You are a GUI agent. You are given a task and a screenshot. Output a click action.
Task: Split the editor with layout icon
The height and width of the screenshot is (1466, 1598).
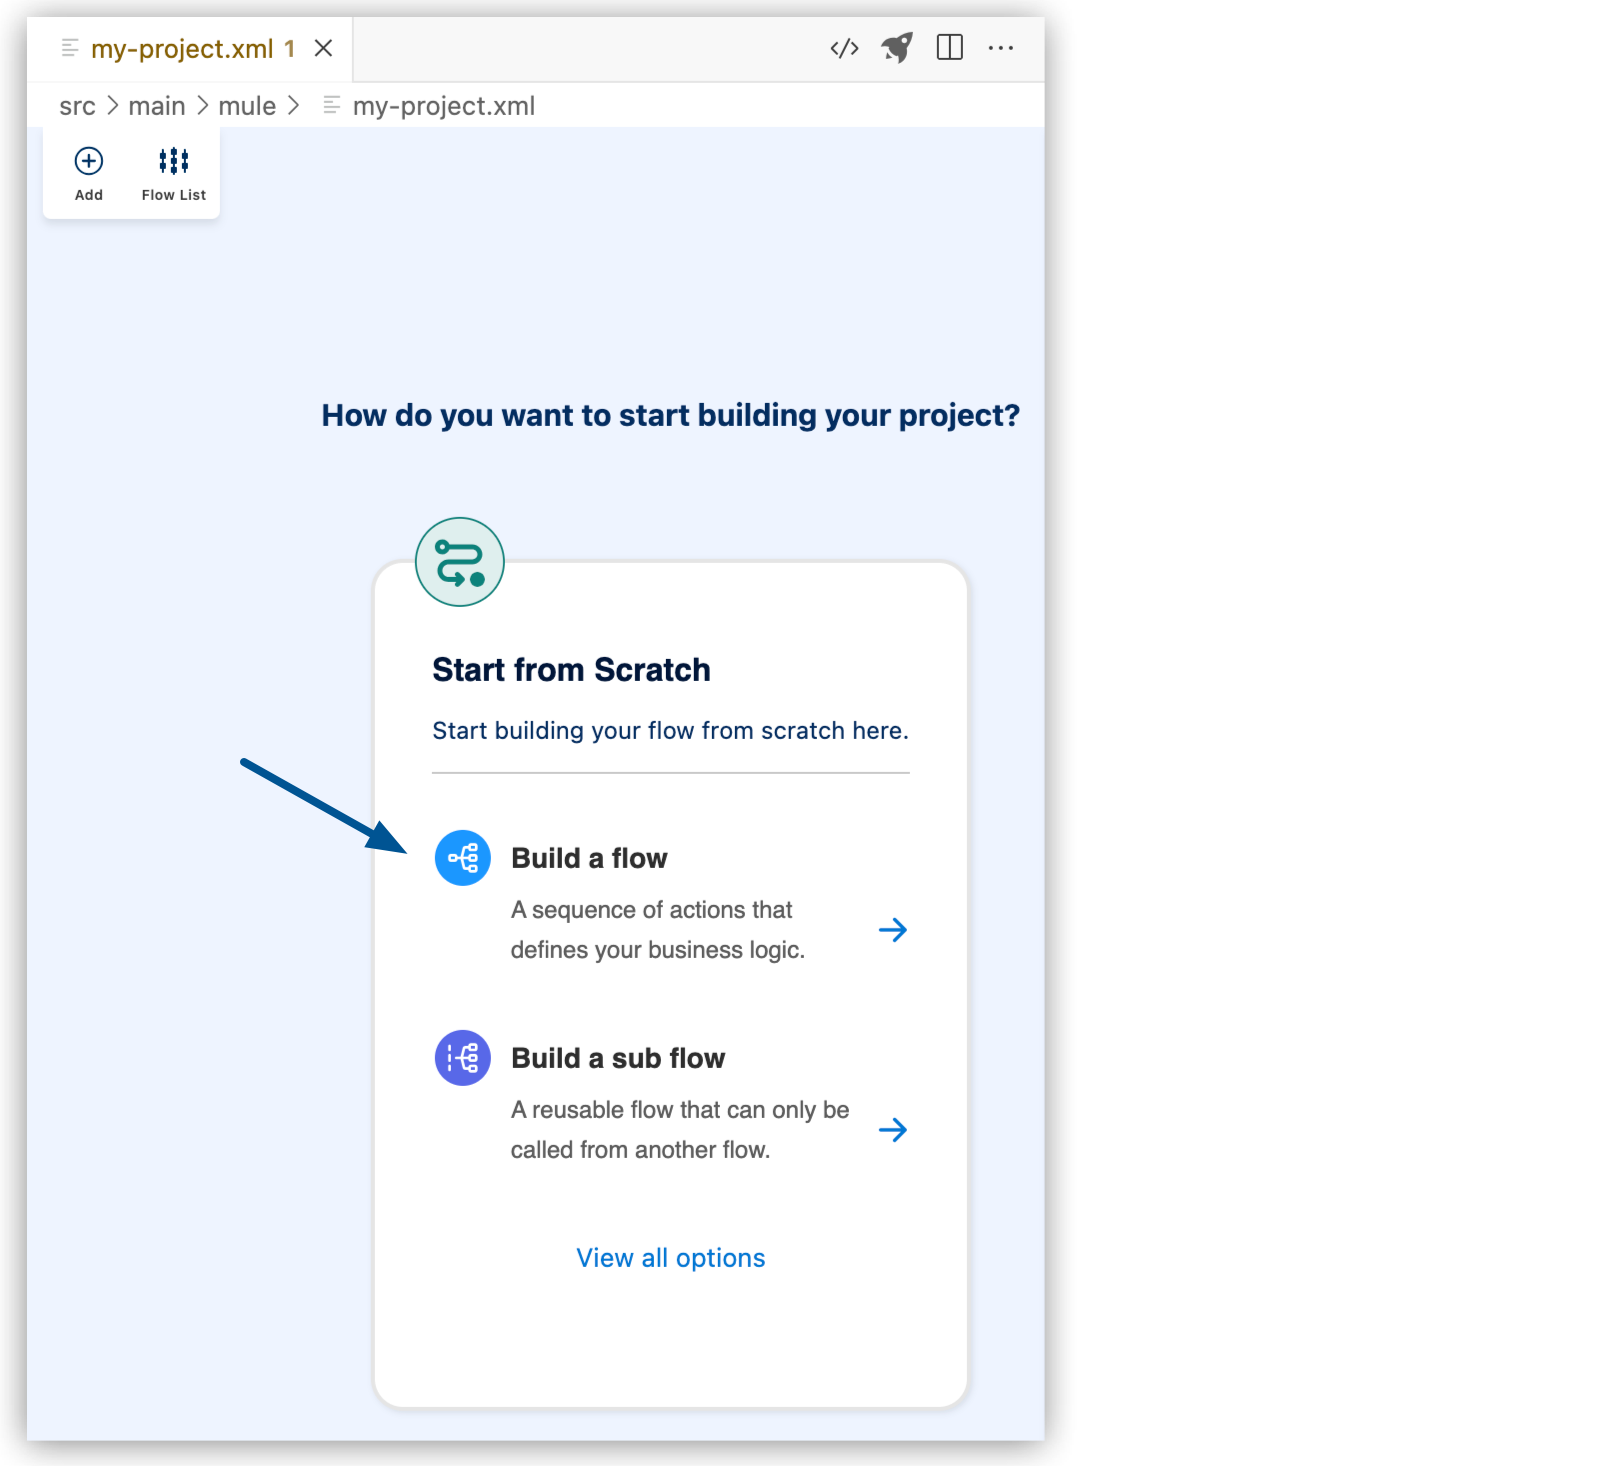[x=949, y=48]
